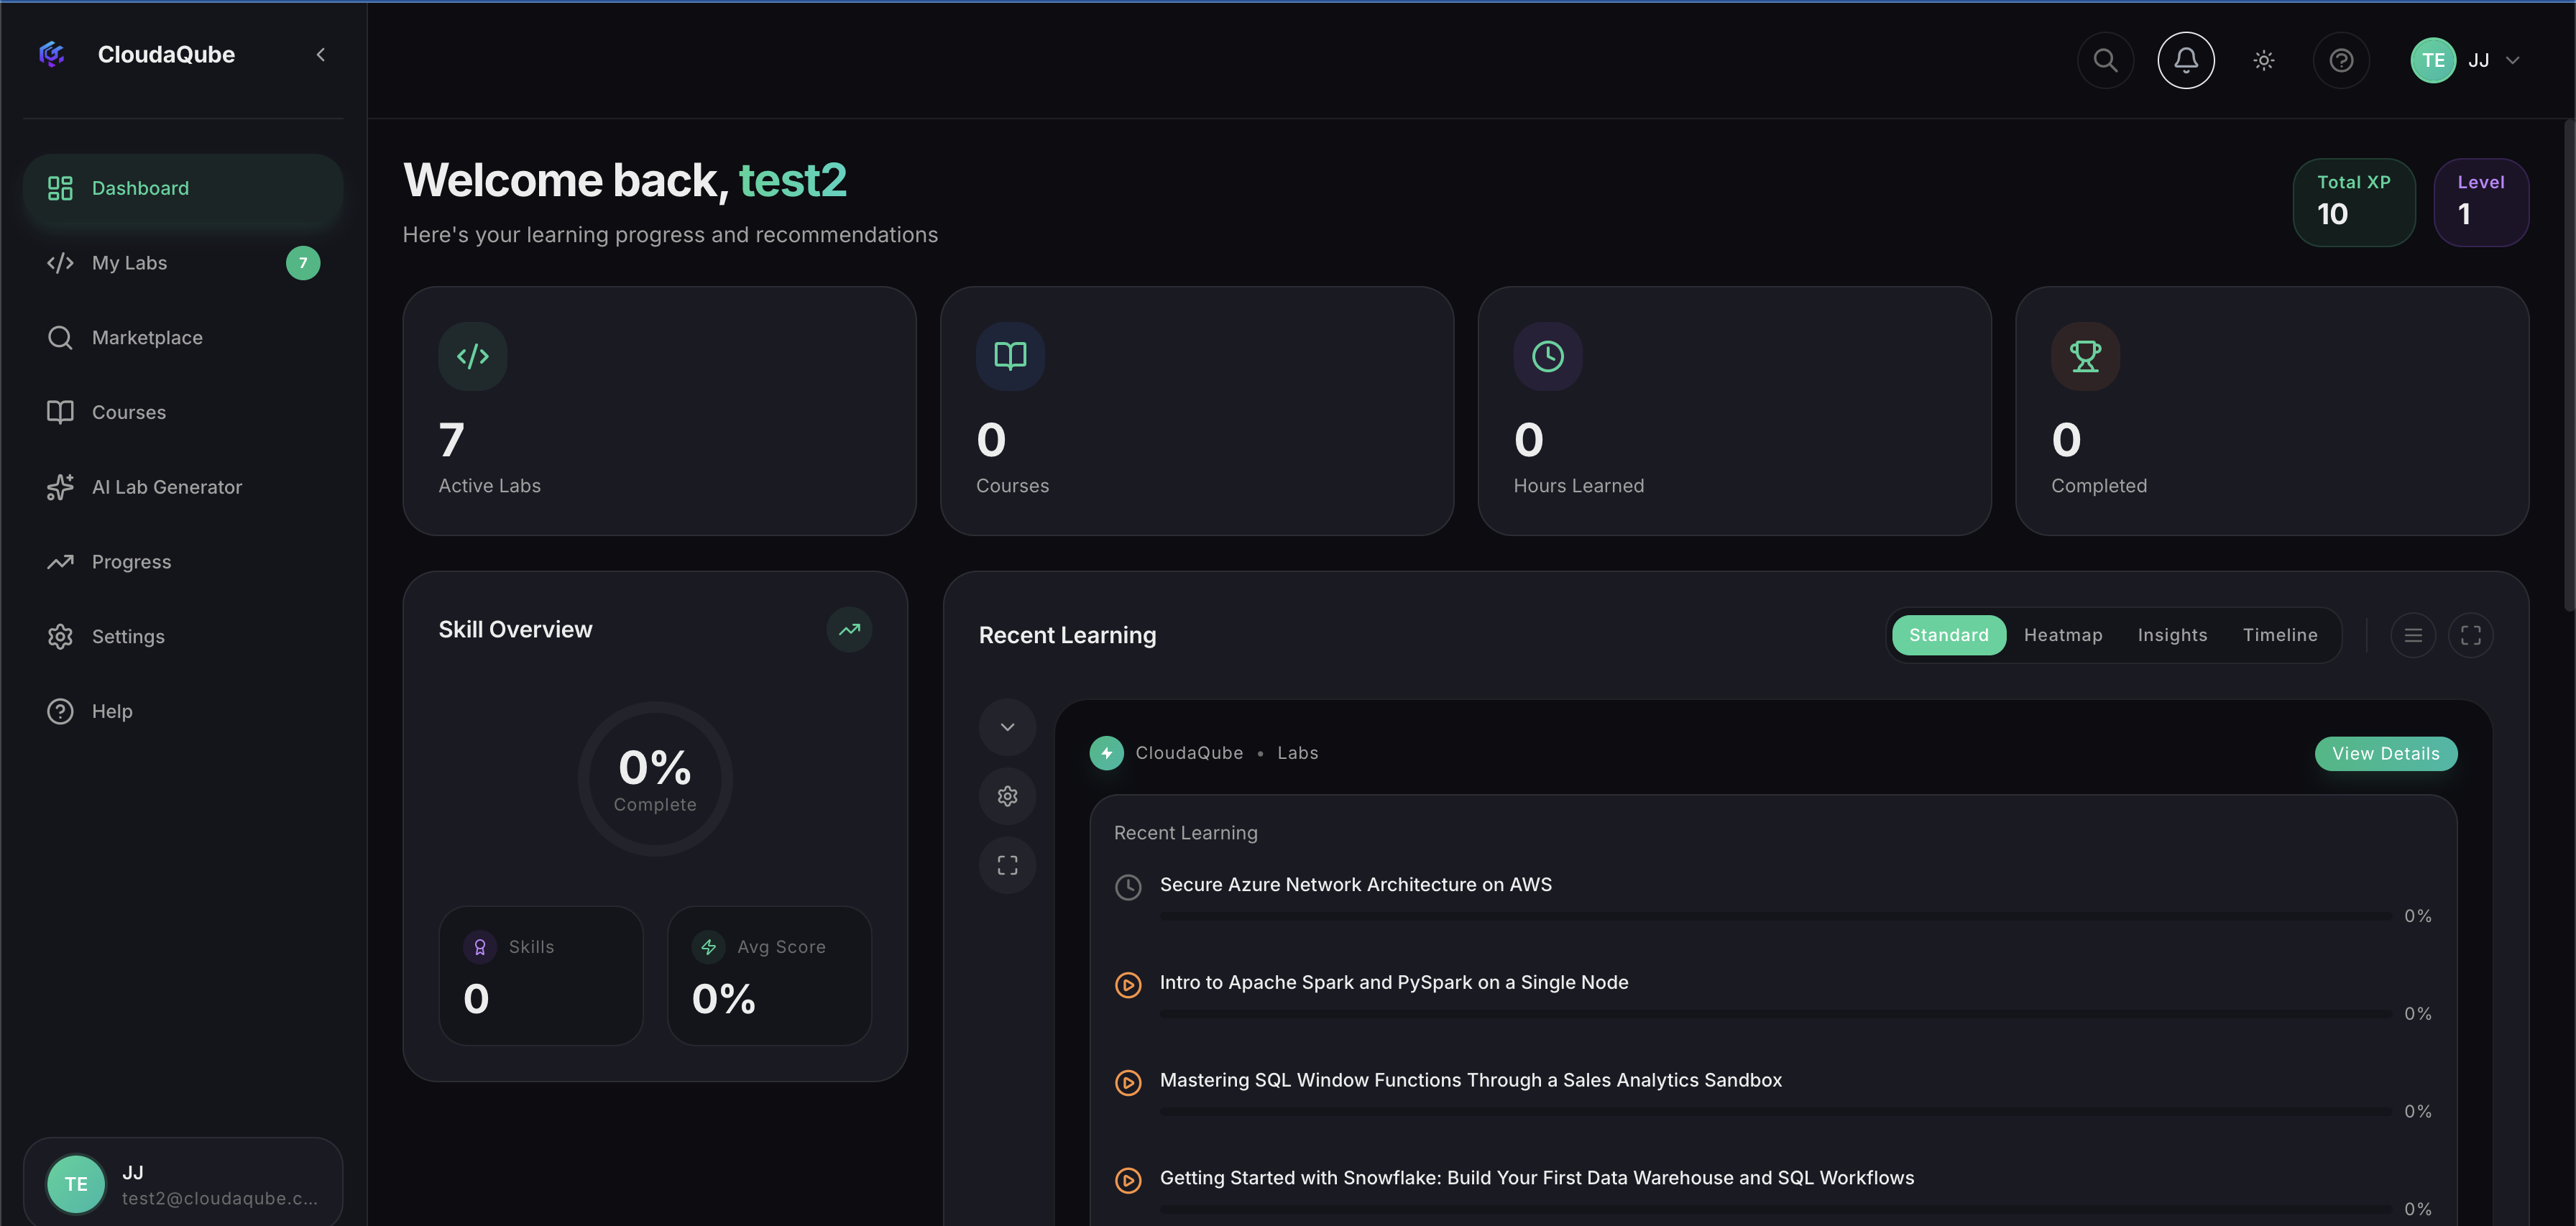Click the Marketplace magnifier icon in sidebar
The height and width of the screenshot is (1226, 2576).
[60, 338]
